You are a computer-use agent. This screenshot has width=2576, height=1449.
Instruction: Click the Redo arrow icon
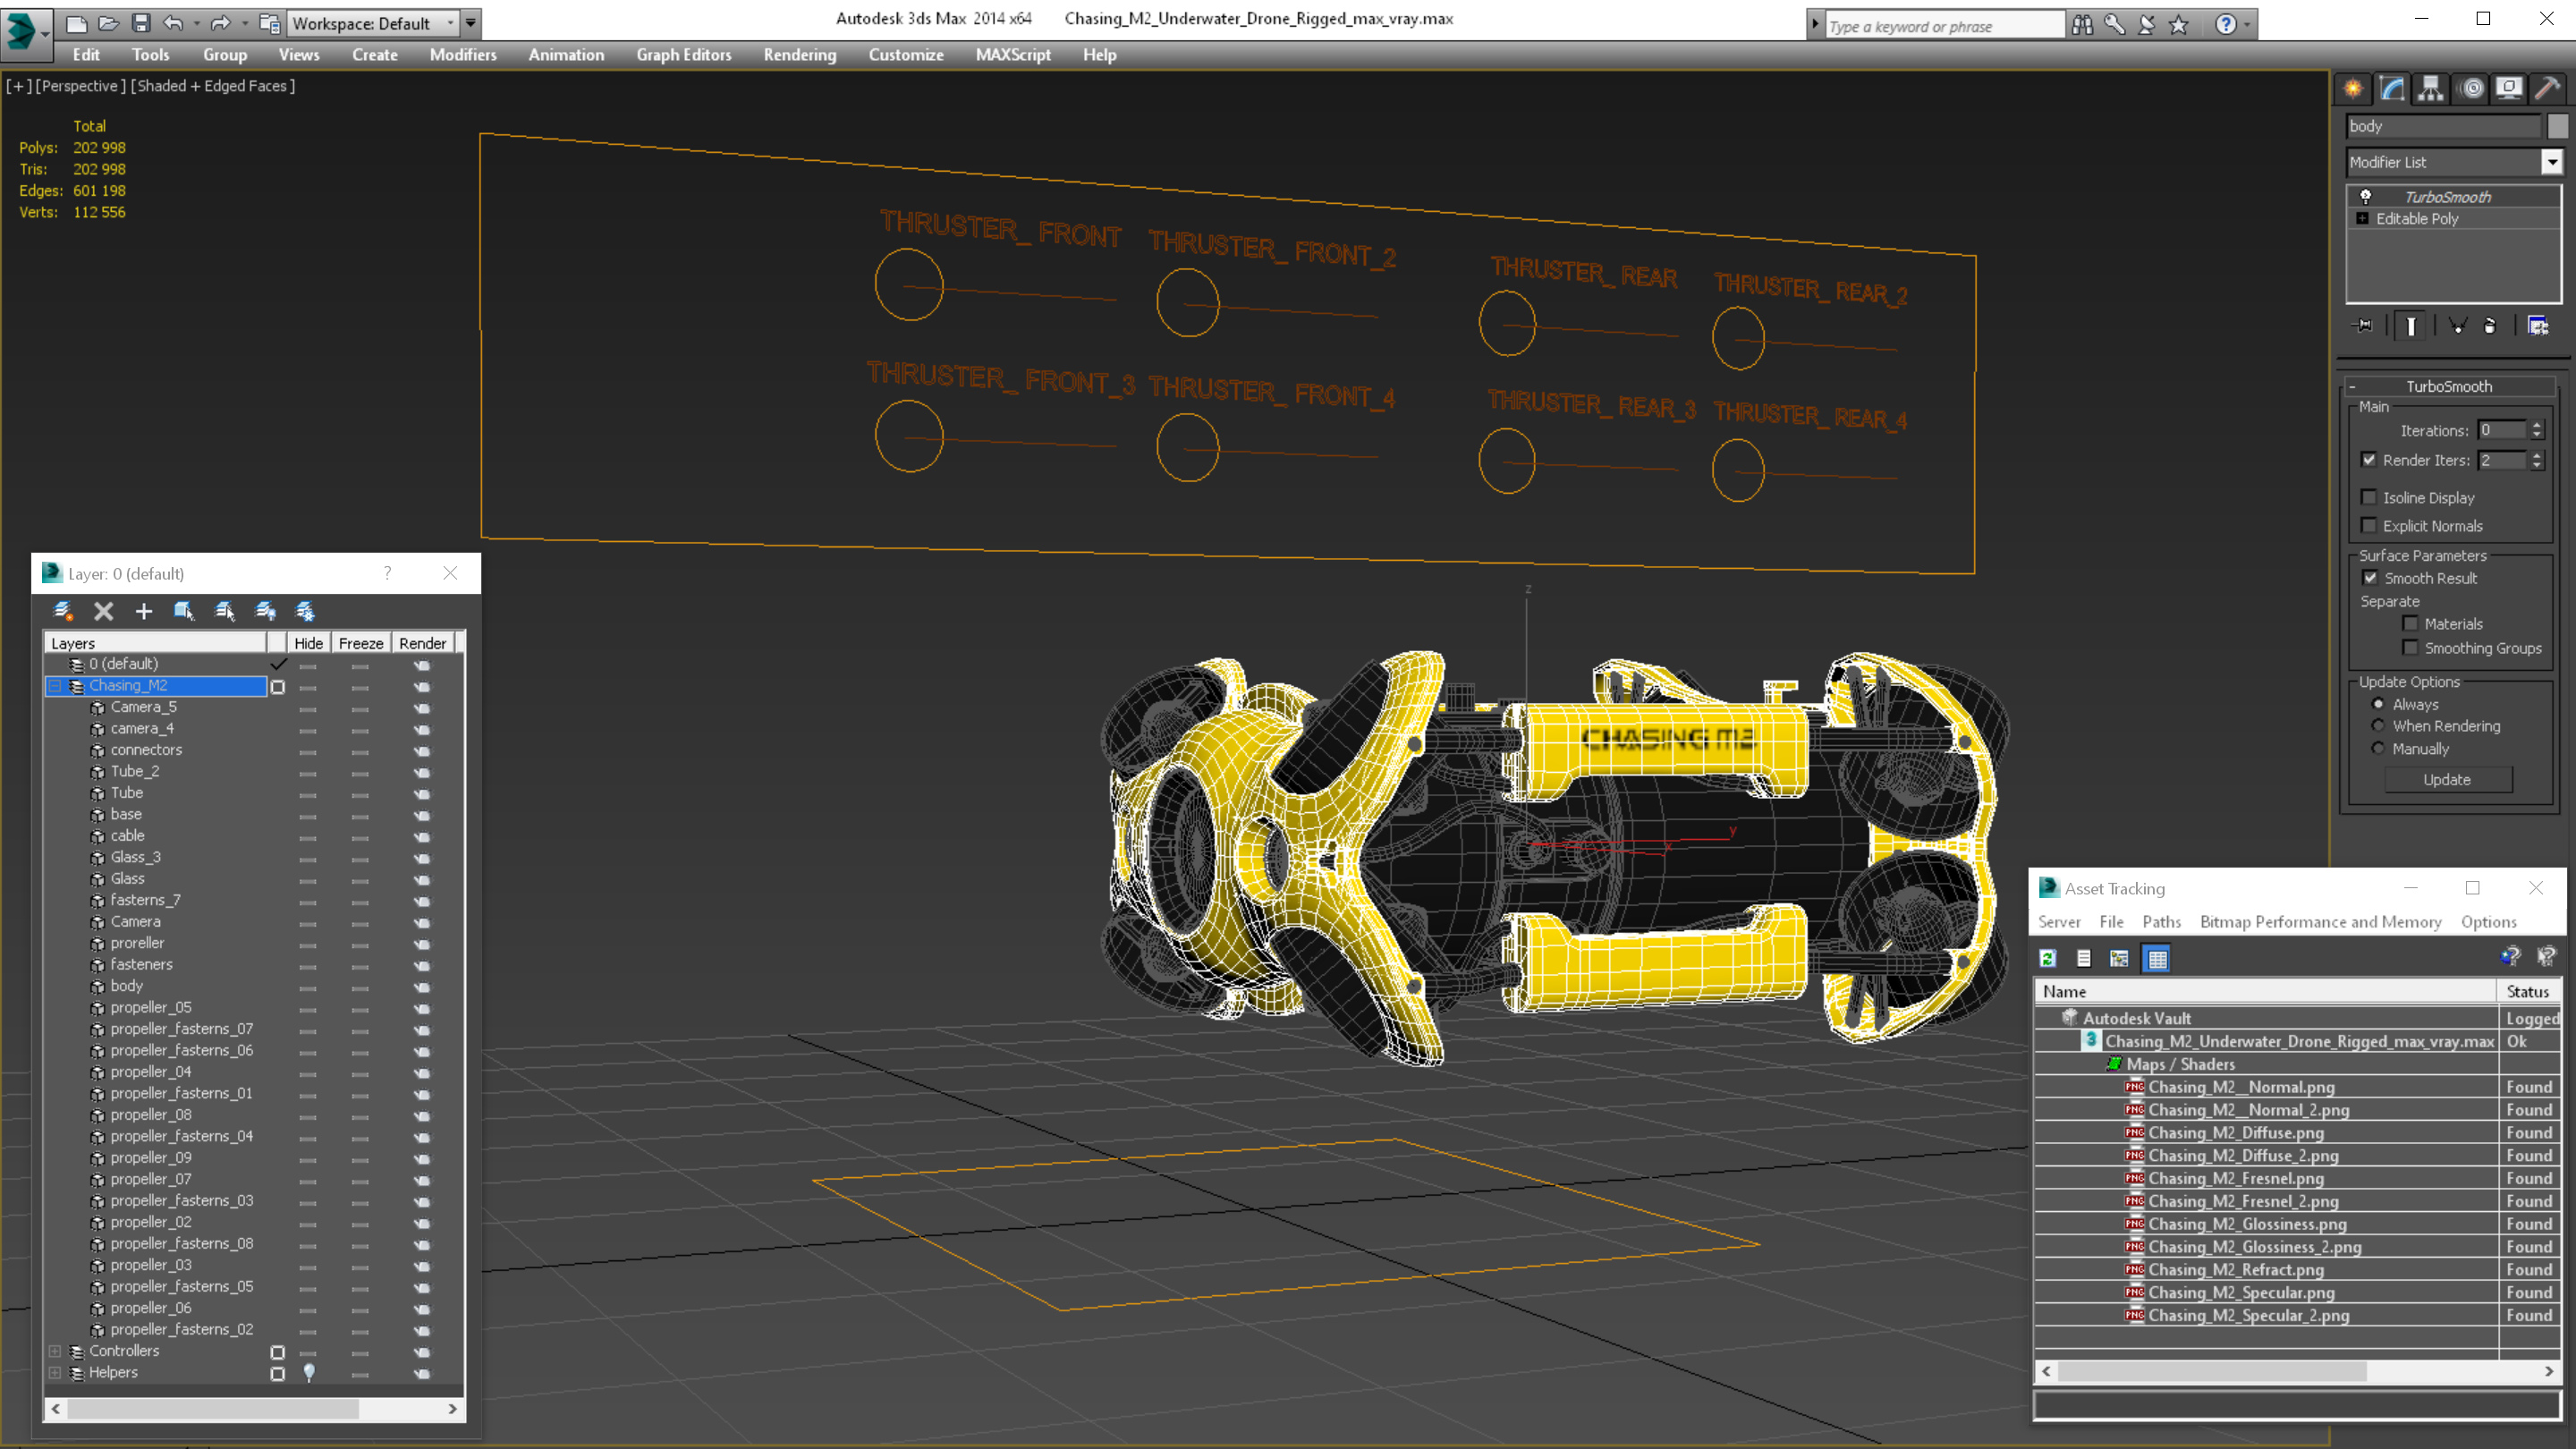click(x=221, y=23)
